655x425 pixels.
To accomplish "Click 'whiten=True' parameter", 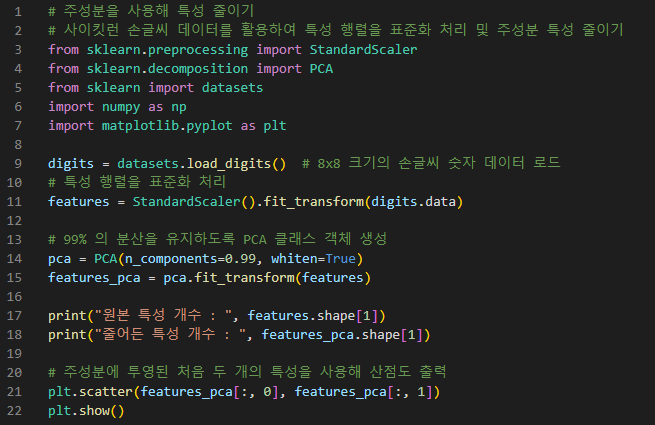I will tap(313, 259).
